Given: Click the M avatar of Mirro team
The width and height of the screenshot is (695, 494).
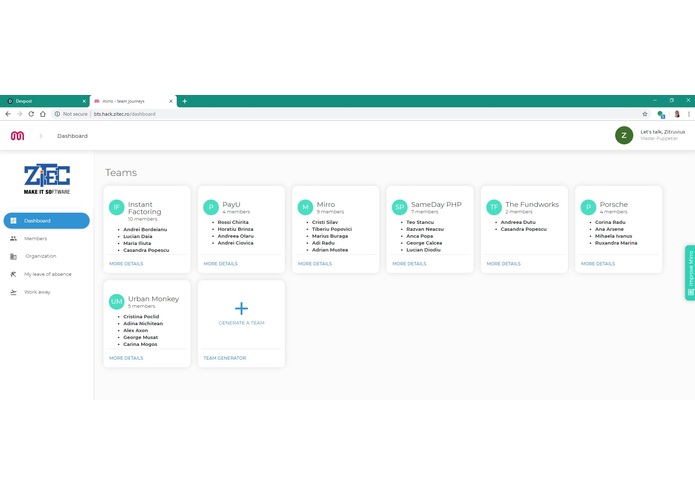Looking at the screenshot, I should (x=305, y=207).
